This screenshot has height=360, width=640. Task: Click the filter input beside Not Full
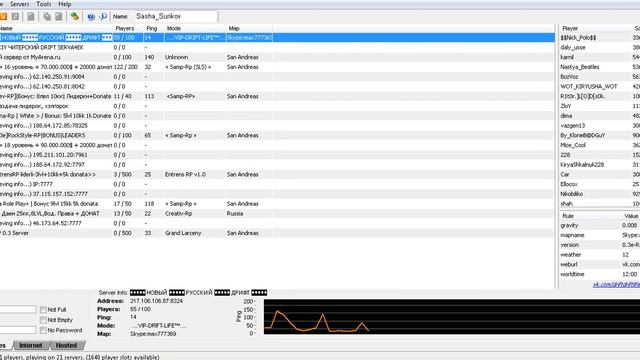click(x=18, y=310)
